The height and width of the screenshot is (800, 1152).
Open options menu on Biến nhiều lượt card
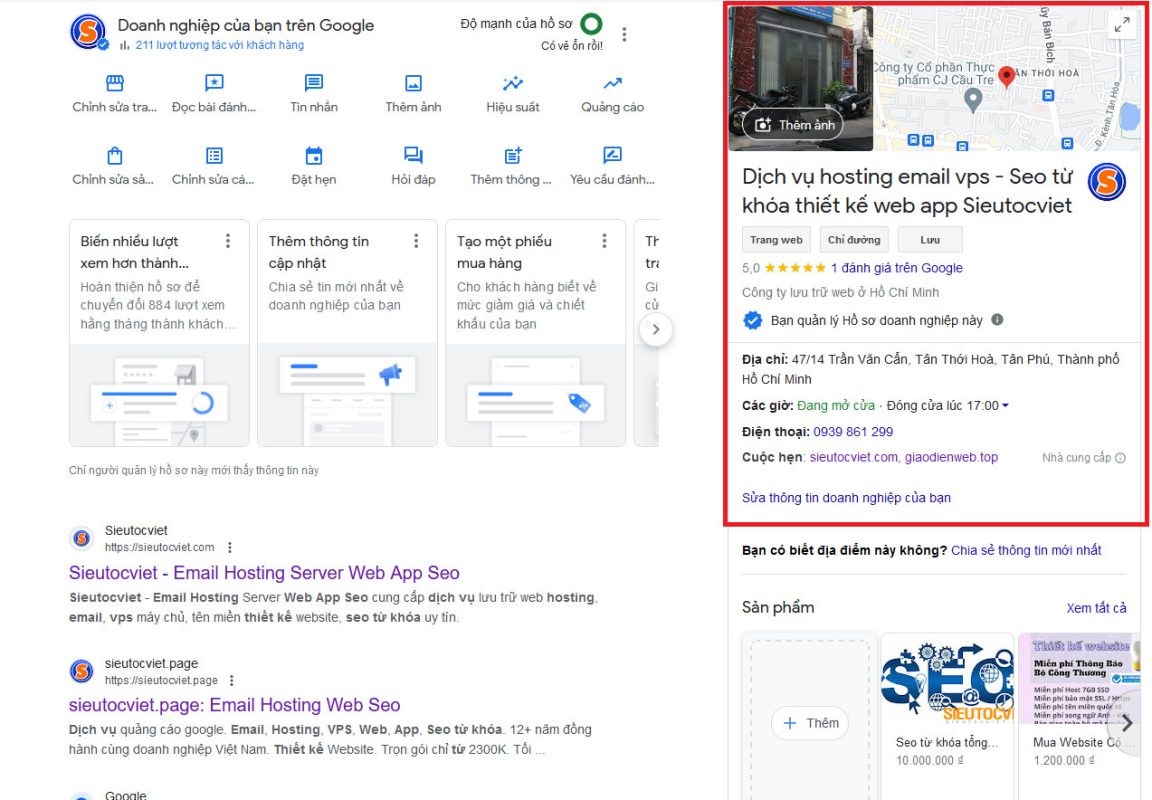click(x=228, y=241)
